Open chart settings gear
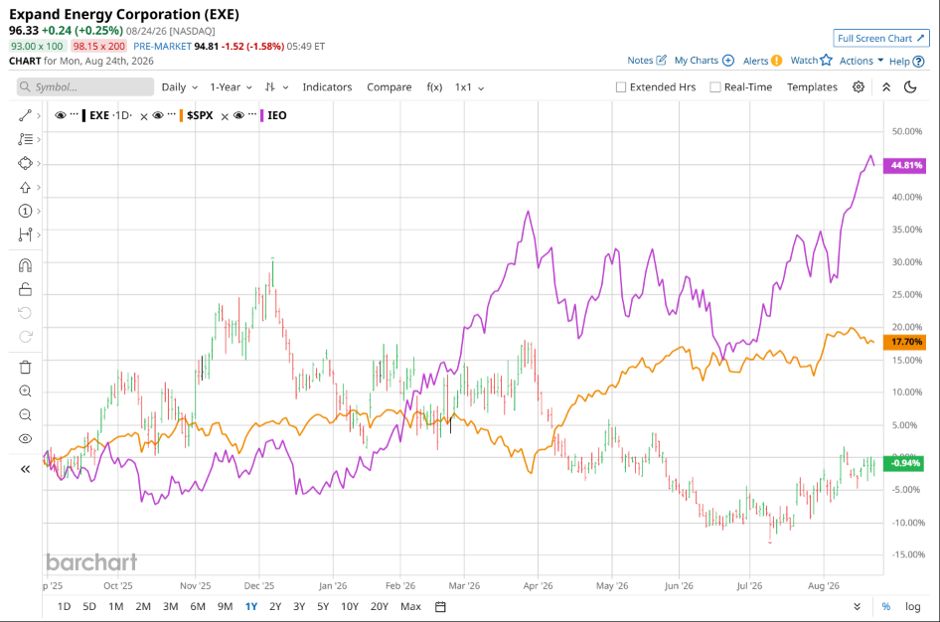This screenshot has height=622, width=940. point(858,87)
